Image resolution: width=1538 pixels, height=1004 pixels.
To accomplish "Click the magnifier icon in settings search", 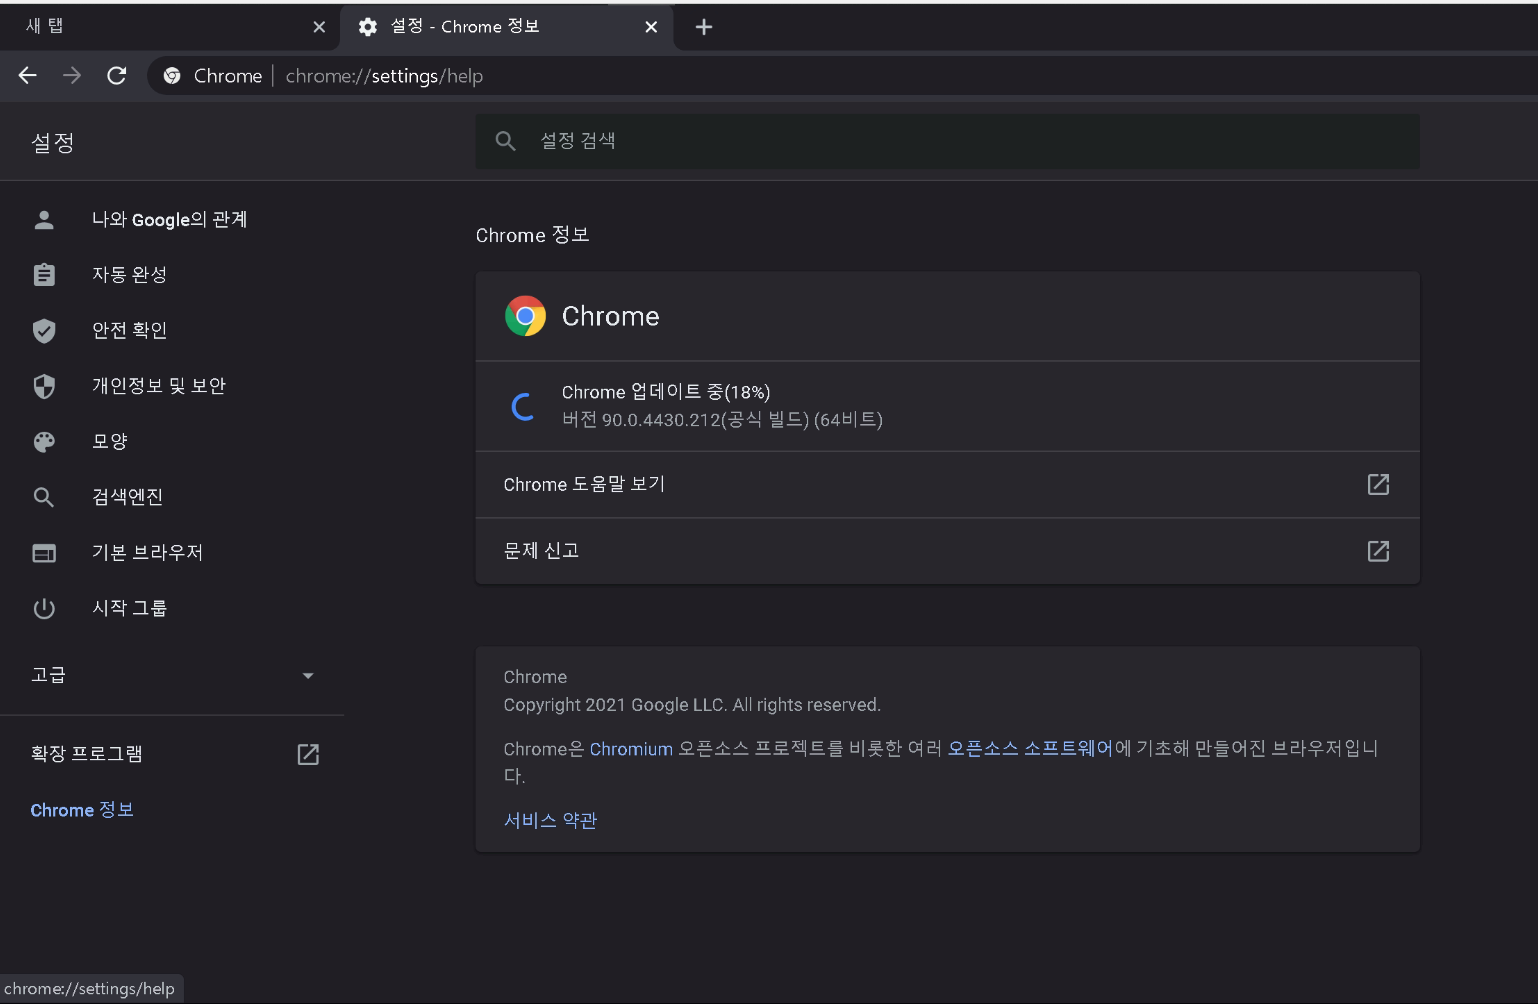I will [506, 141].
